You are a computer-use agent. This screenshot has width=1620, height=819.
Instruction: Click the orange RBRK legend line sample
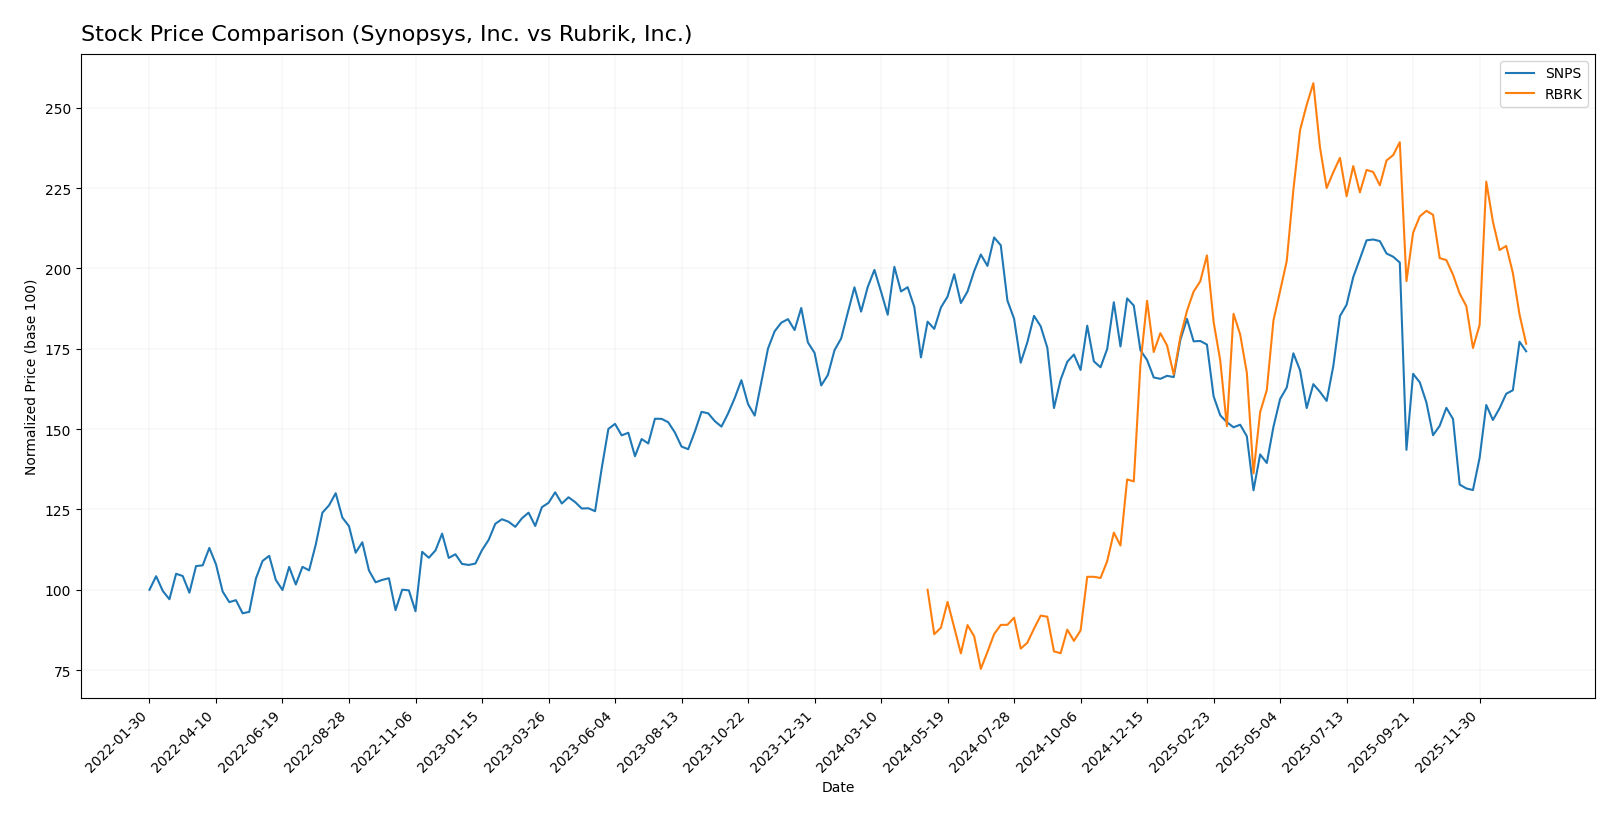pyautogui.click(x=1522, y=95)
